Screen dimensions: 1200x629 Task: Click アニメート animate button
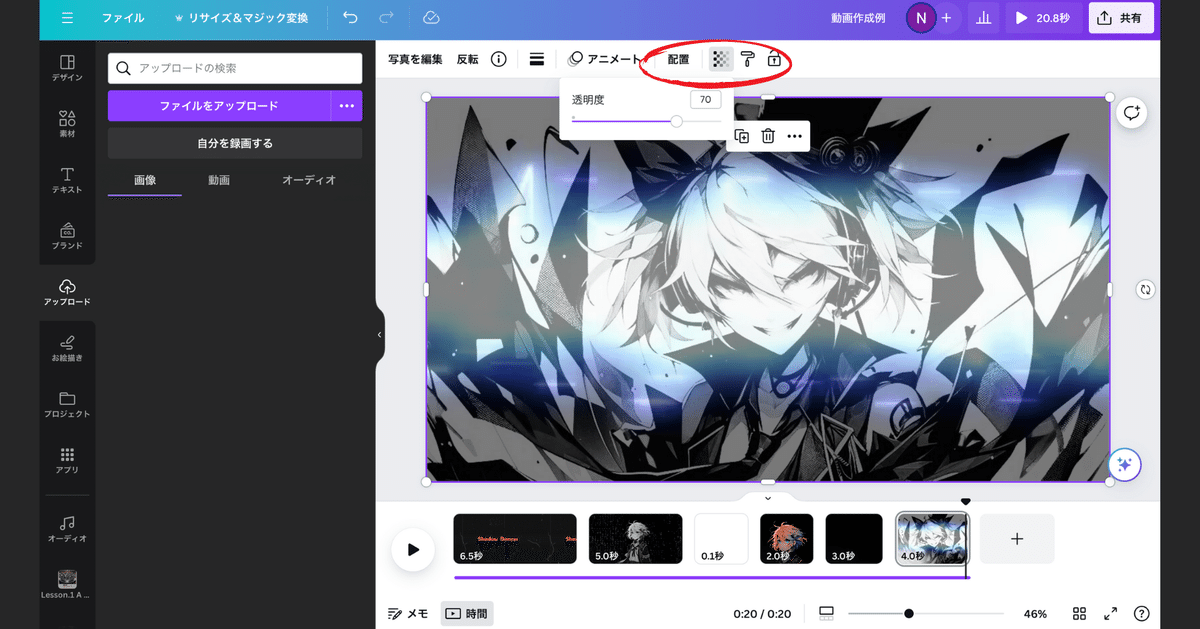pyautogui.click(x=605, y=59)
